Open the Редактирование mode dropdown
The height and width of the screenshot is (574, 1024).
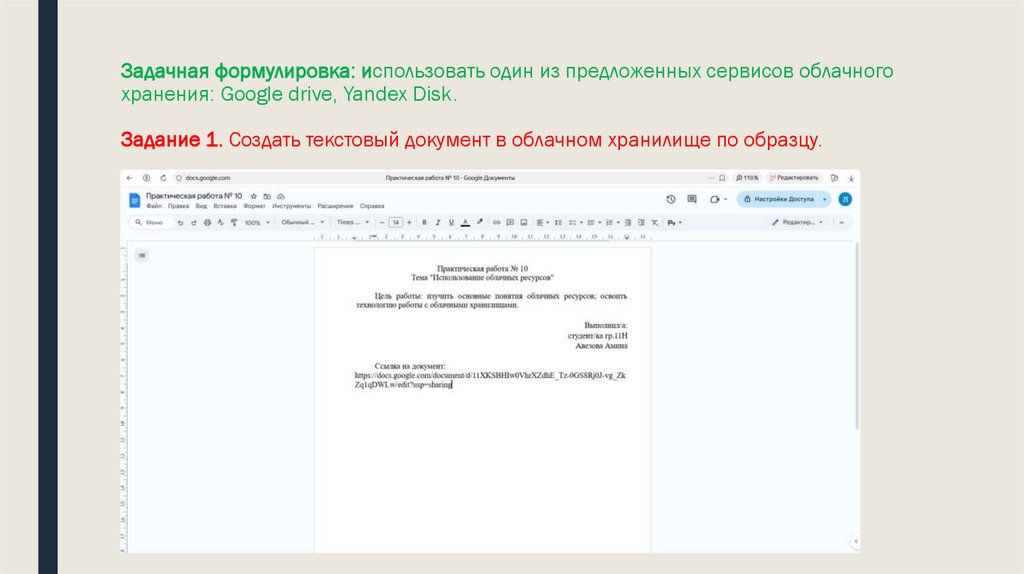pos(797,223)
